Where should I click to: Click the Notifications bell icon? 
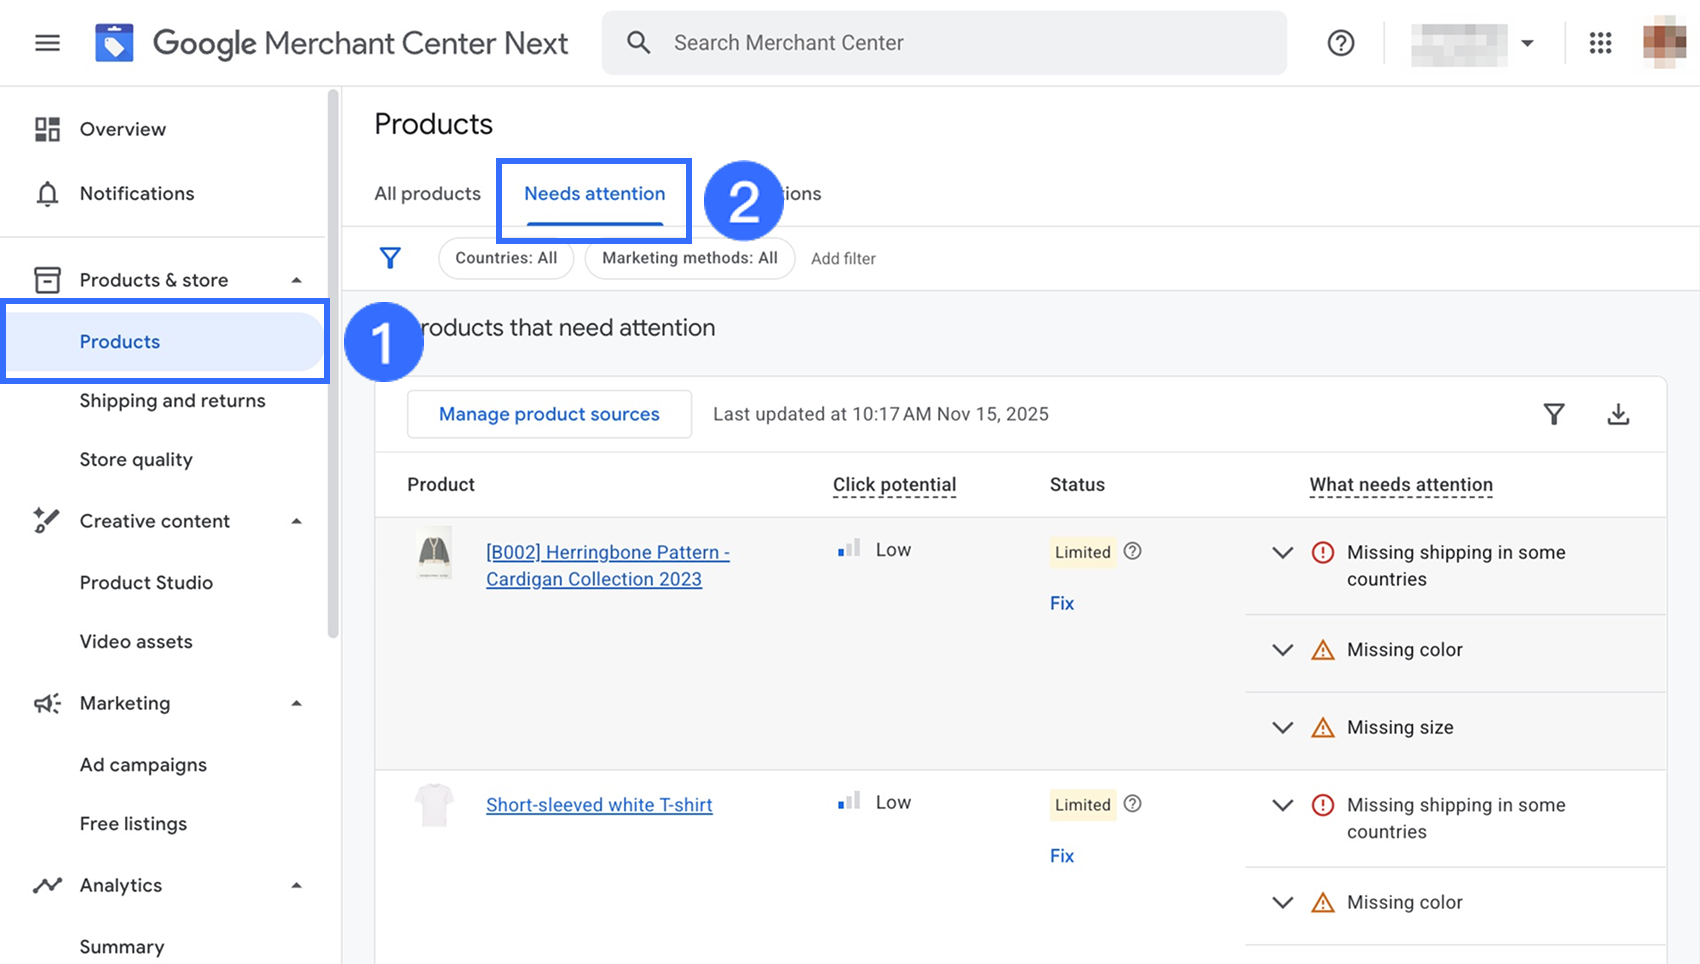point(47,194)
